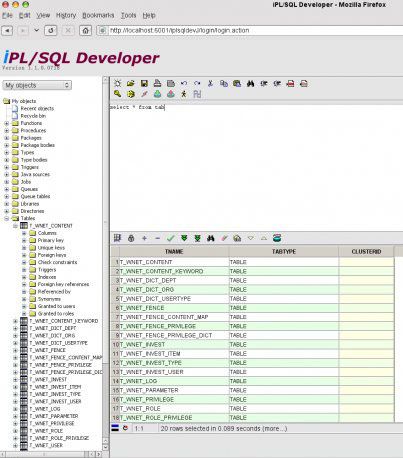Click the Cut scissors icon

click(x=210, y=83)
